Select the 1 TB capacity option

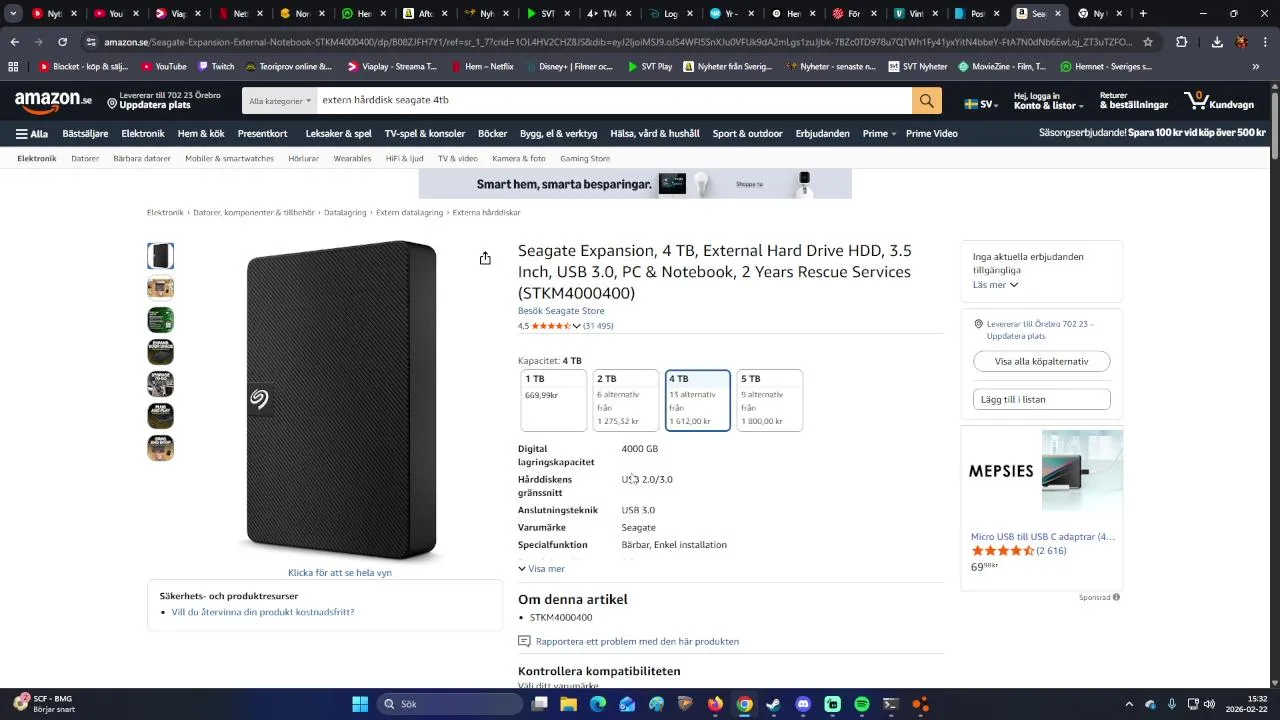coord(553,400)
